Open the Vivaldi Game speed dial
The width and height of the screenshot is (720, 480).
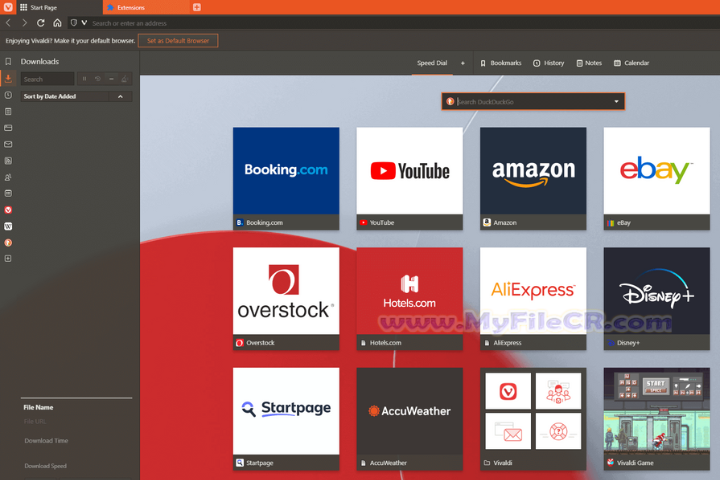pos(657,418)
